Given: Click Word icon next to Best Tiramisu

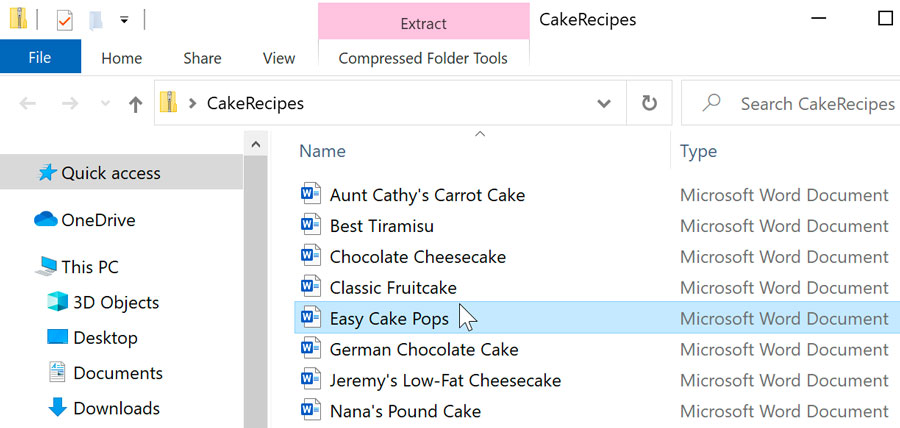Looking at the screenshot, I should point(311,225).
